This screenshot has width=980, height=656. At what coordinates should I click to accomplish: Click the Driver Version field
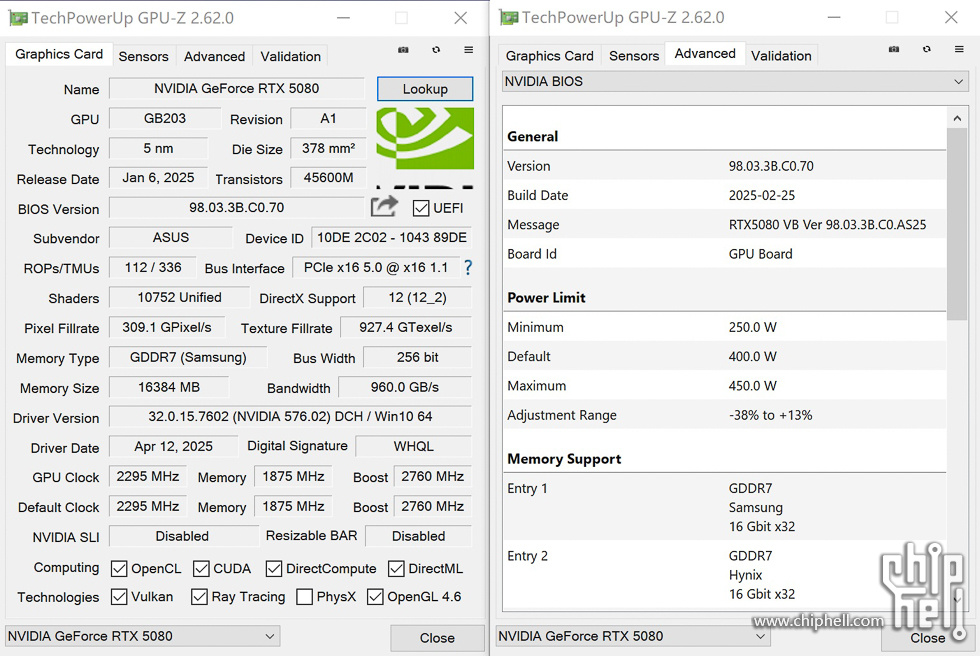click(x=291, y=416)
